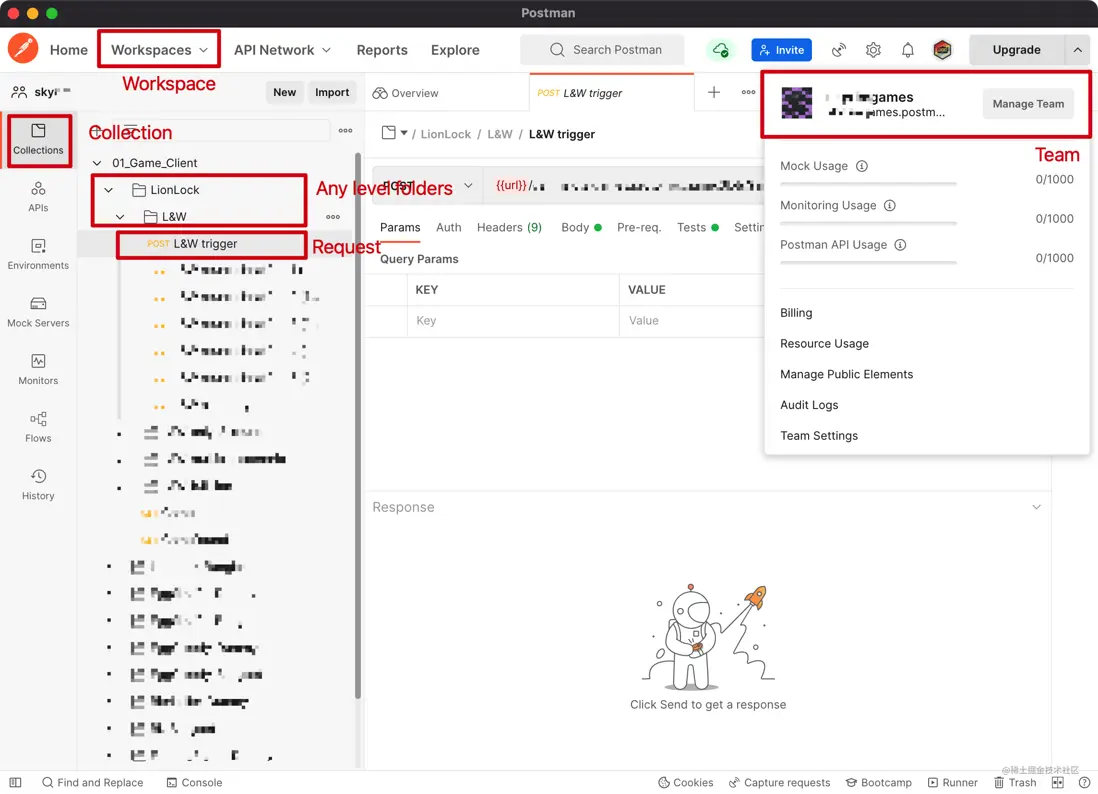Open L&W folder three-dot options

pyautogui.click(x=333, y=216)
